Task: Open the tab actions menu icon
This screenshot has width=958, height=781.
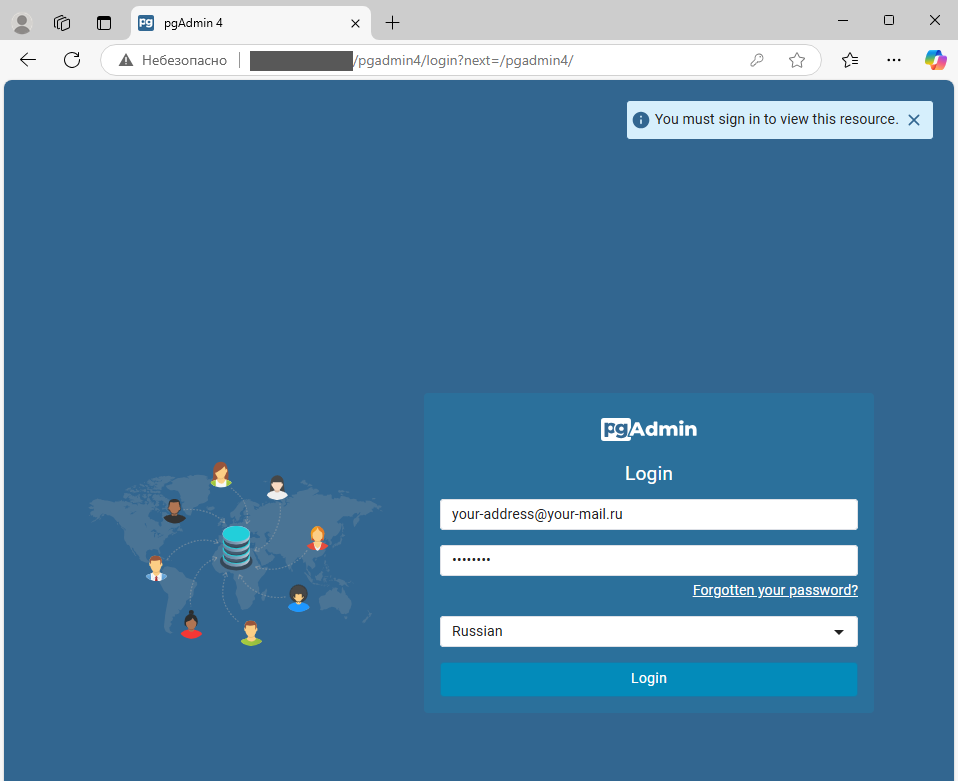Action: pyautogui.click(x=104, y=23)
